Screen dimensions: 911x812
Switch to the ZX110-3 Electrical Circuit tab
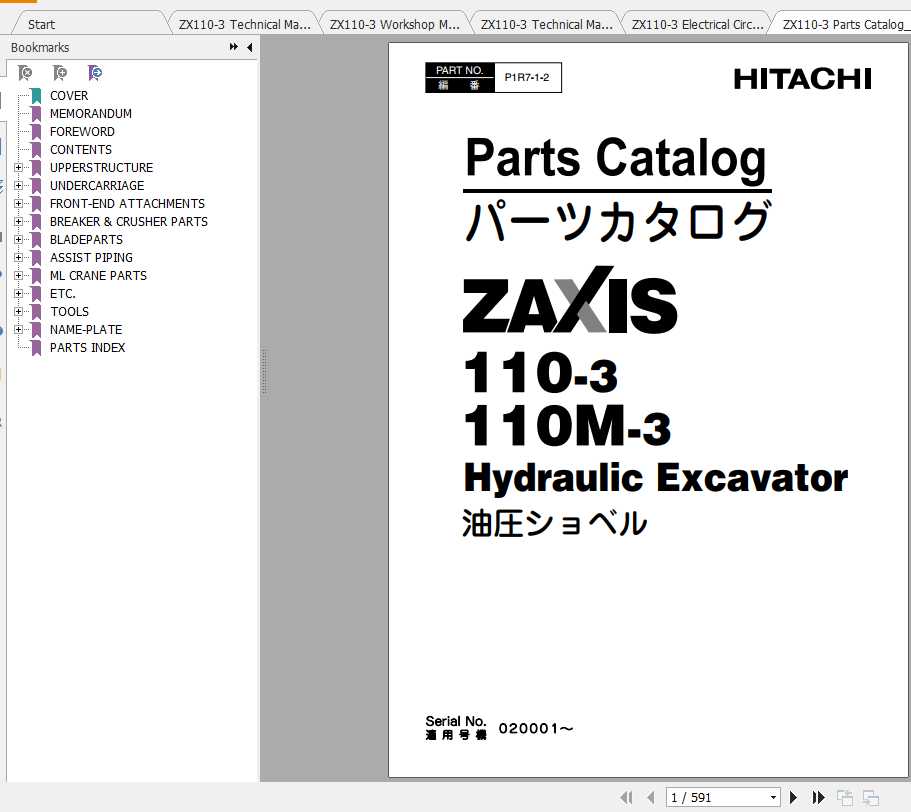pos(697,23)
